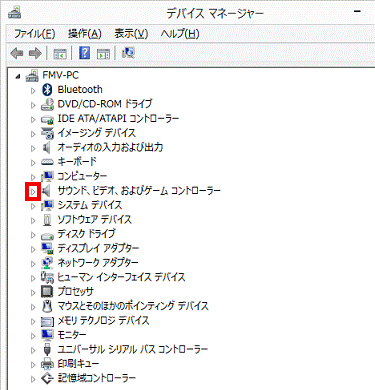Expand the ディスプレイ アダプター category
The width and height of the screenshot is (375, 390).
point(33,249)
